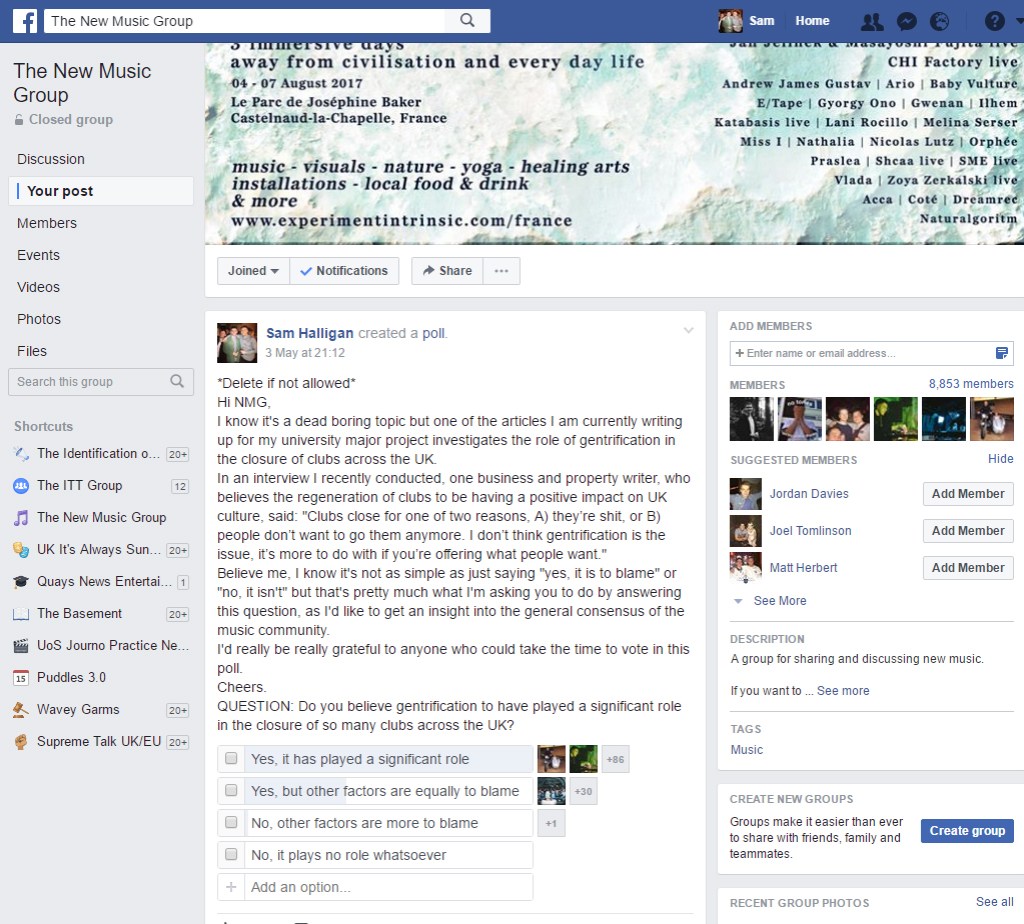Screen dimensions: 1024x924
Task: Expand post options chevron on Sam's post
Action: pos(688,331)
